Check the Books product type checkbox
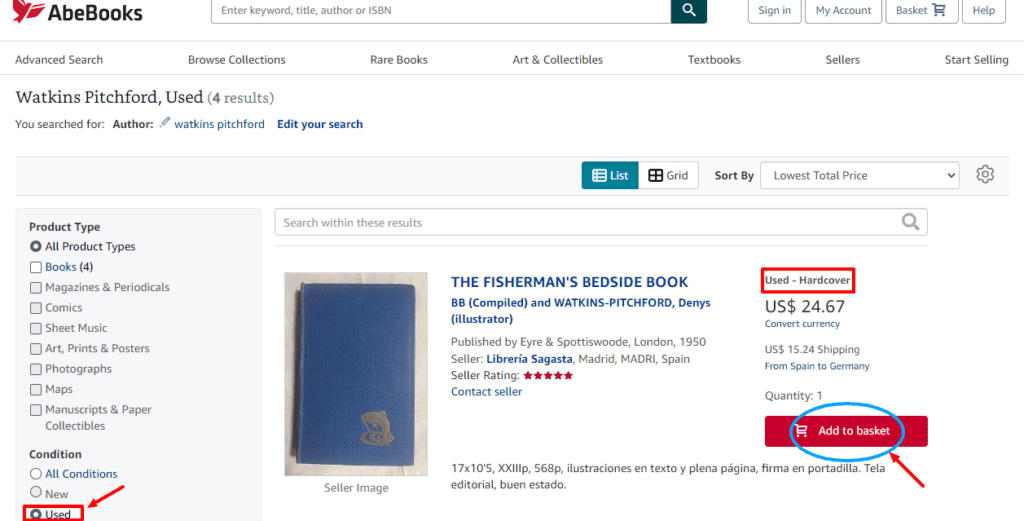 click(35, 267)
